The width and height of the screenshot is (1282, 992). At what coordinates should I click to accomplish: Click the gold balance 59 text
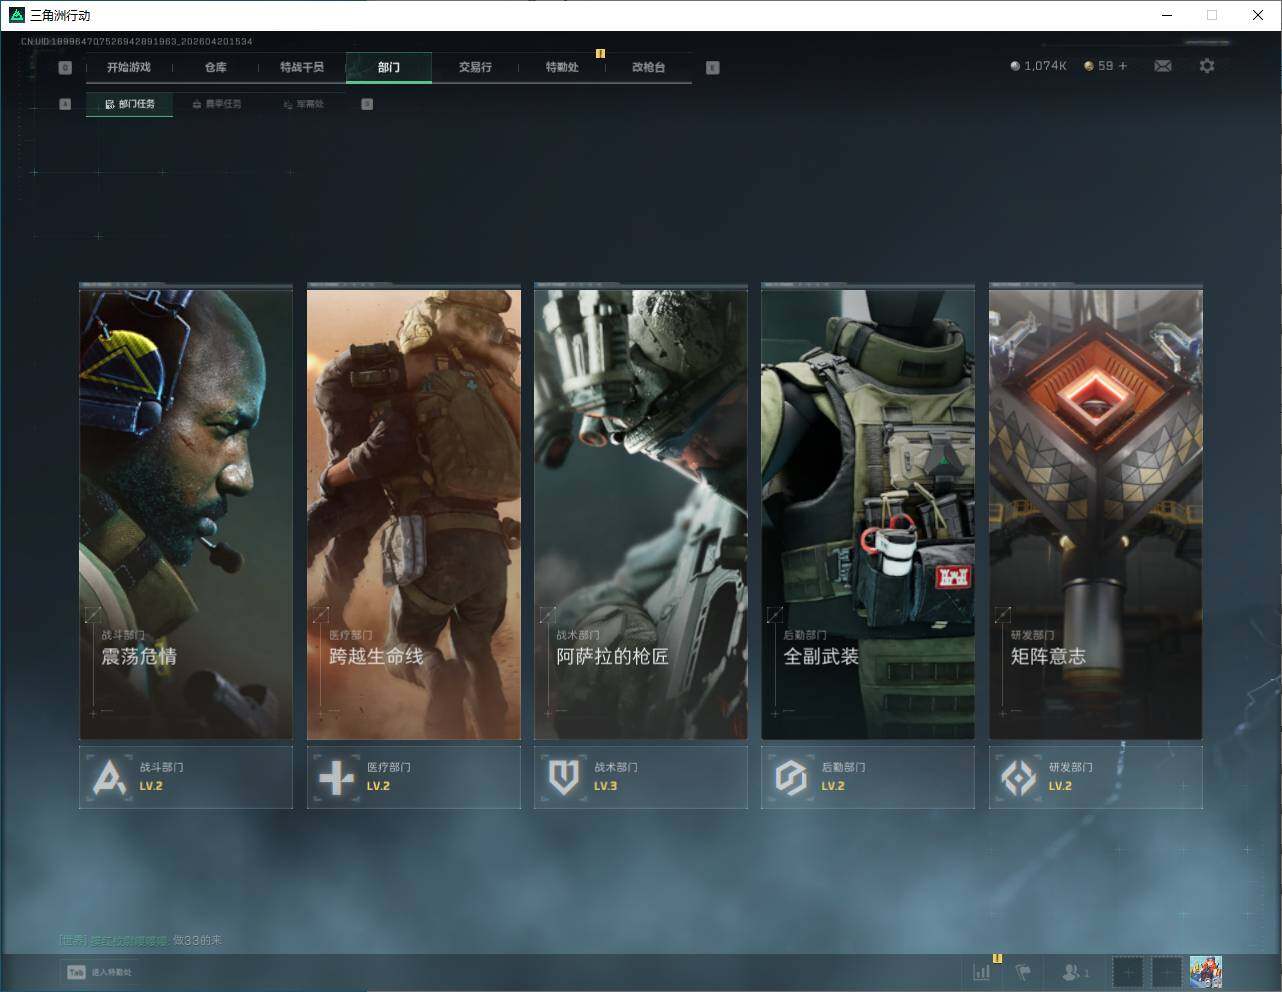click(1105, 66)
